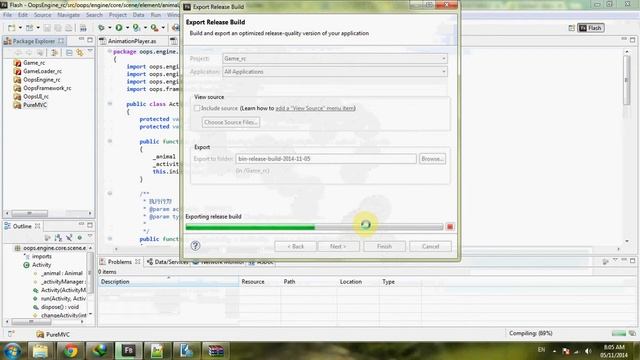Maximize the Package Explorer panel
The width and height of the screenshot is (640, 360).
point(90,40)
